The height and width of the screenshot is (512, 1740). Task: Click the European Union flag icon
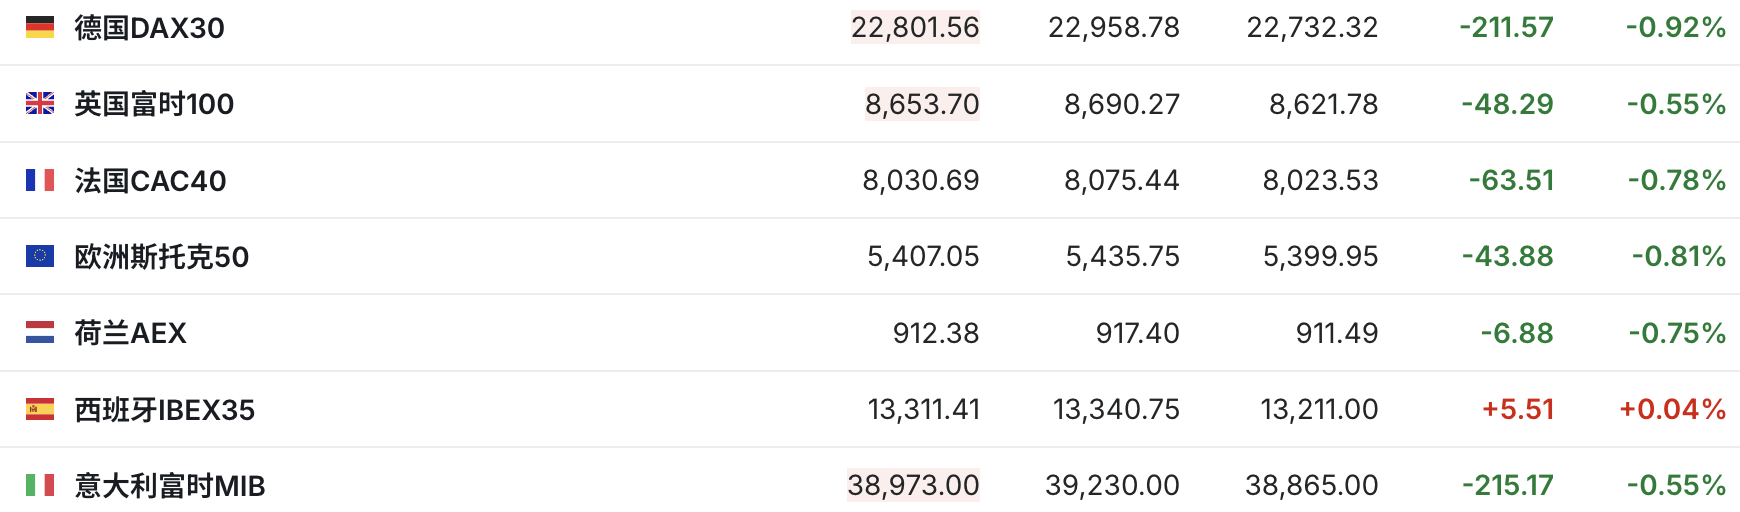click(40, 256)
